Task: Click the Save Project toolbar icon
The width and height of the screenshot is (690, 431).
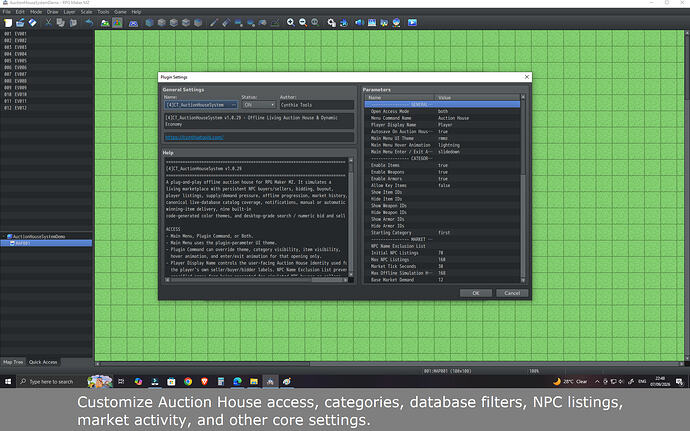Action: point(33,22)
